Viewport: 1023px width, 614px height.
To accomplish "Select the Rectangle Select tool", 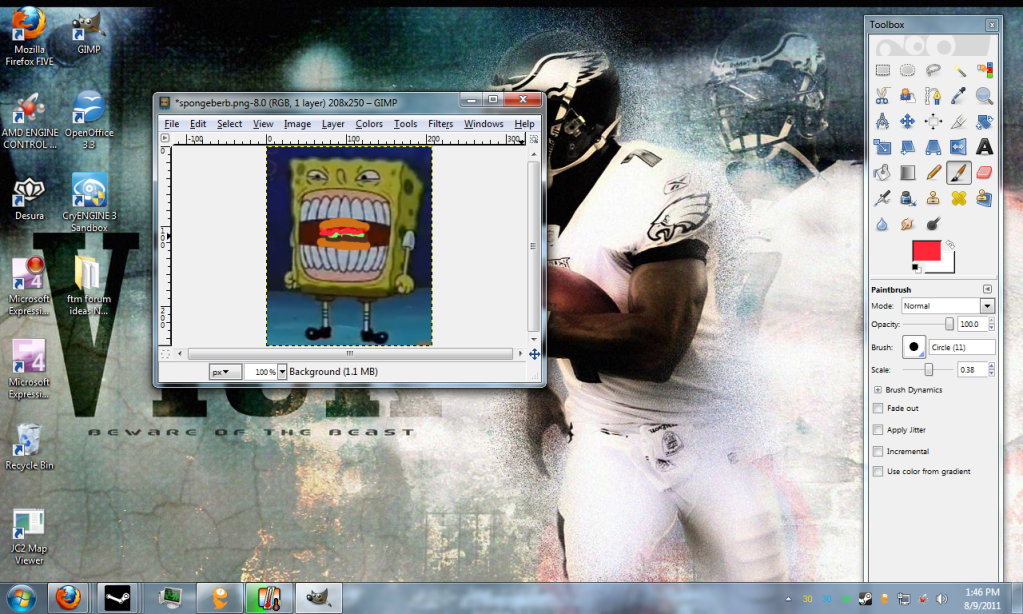I will [882, 70].
